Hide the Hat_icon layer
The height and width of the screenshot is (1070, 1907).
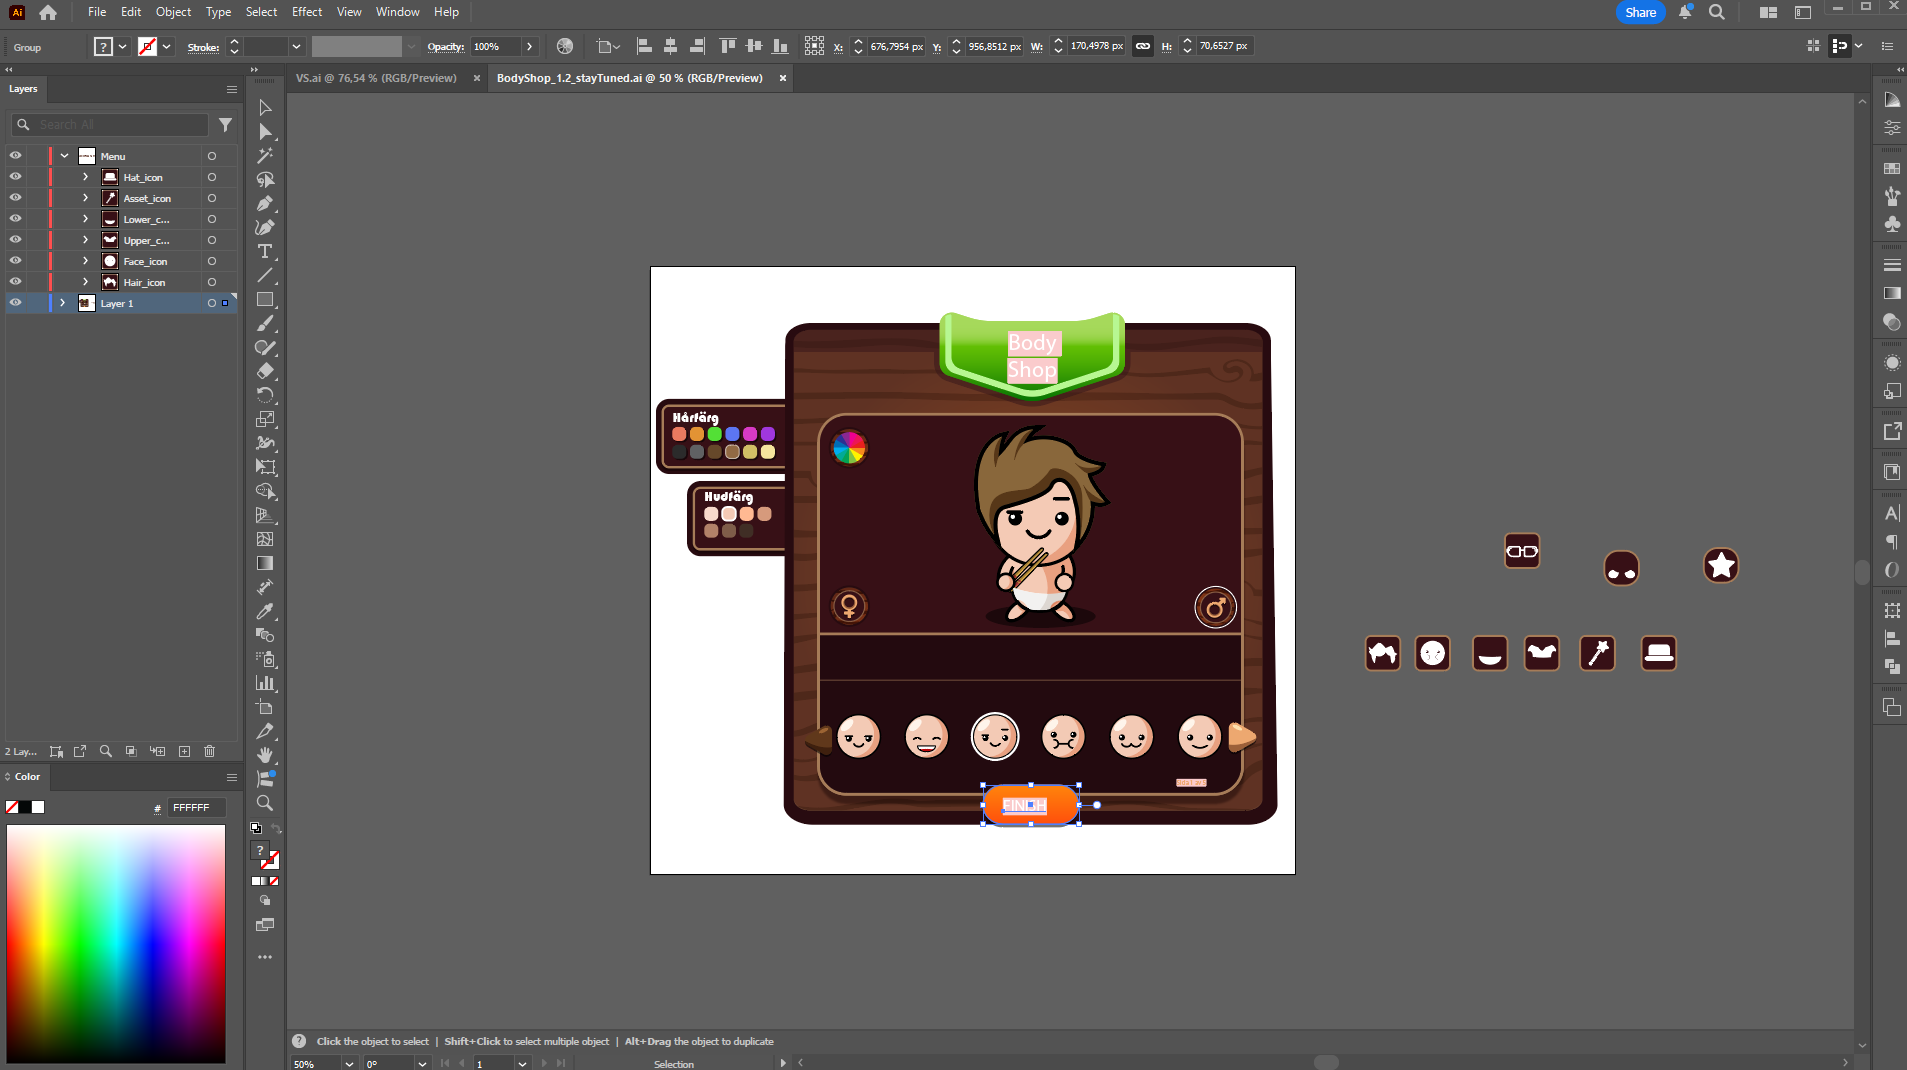click(x=15, y=177)
